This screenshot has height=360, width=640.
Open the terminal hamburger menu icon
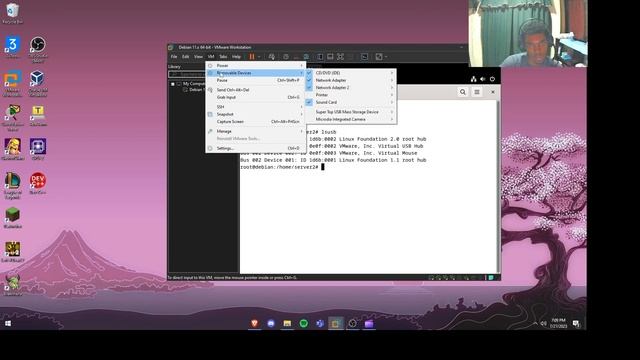[x=477, y=92]
